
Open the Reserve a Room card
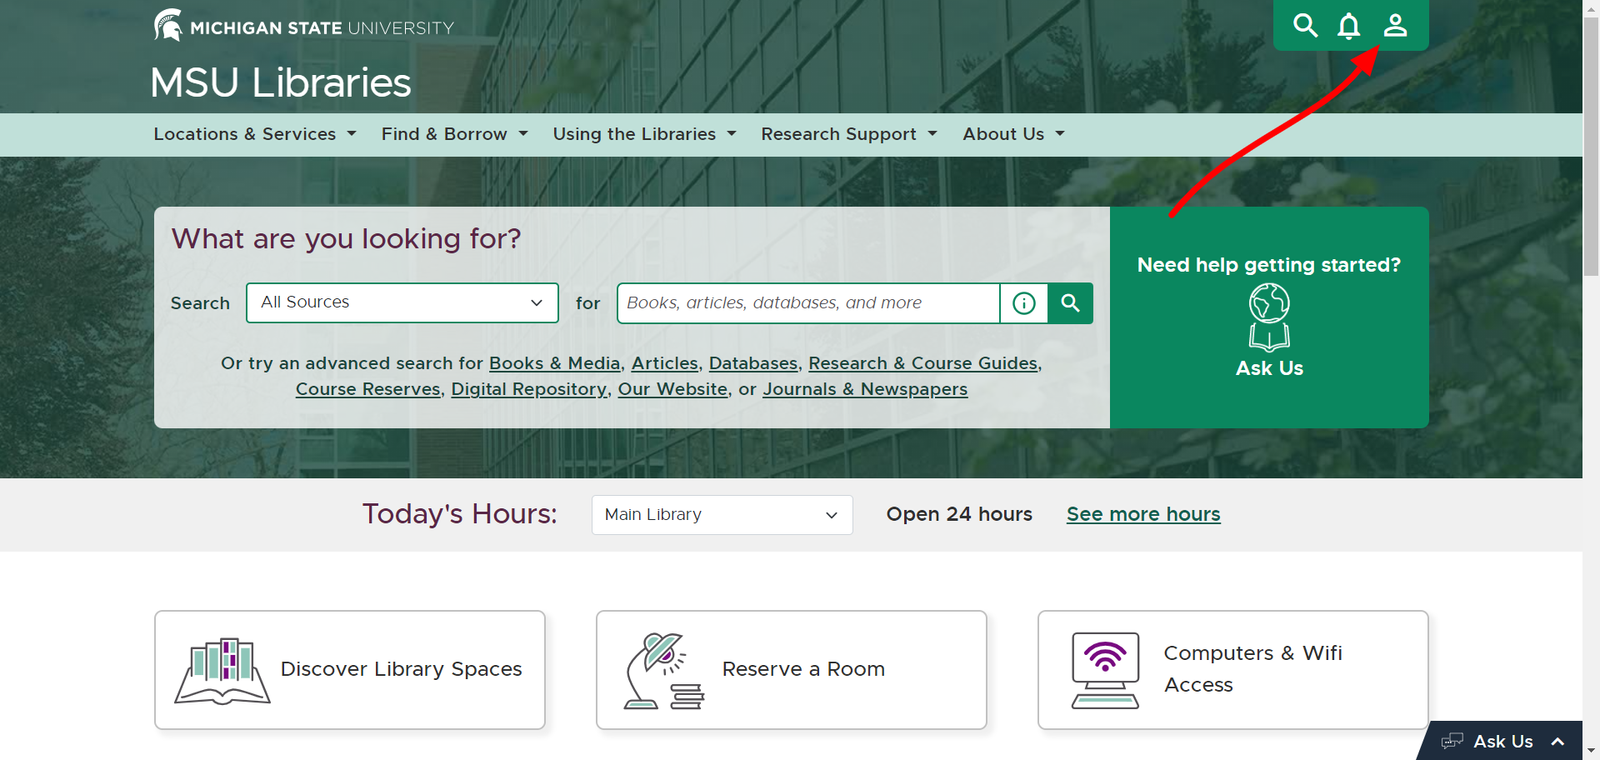[x=791, y=670]
